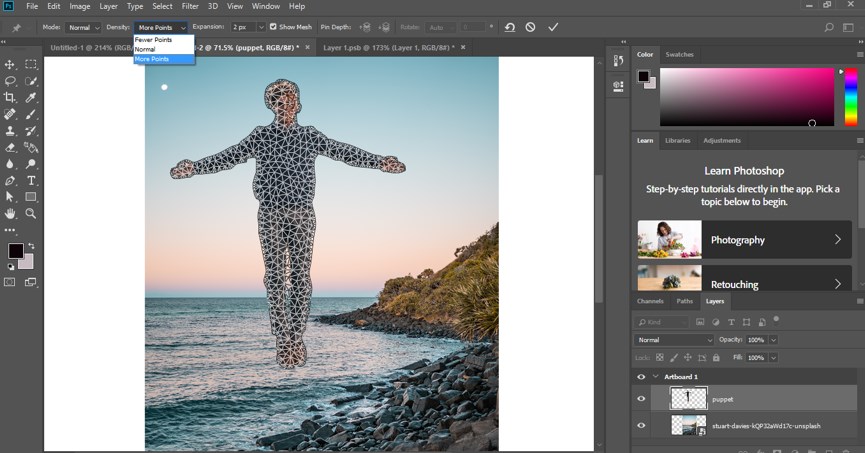Open the Mode dropdown in options bar
This screenshot has height=453, width=865.
click(82, 27)
